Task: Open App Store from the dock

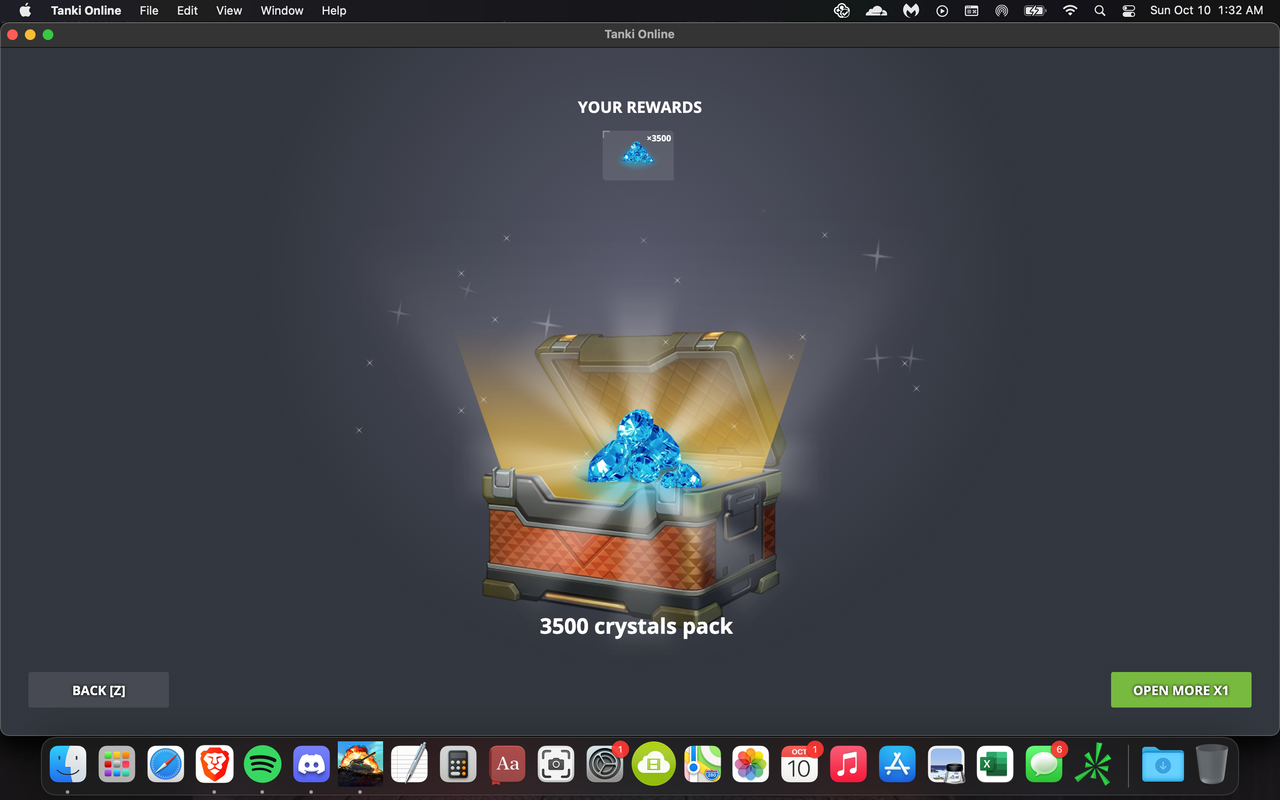Action: point(897,764)
